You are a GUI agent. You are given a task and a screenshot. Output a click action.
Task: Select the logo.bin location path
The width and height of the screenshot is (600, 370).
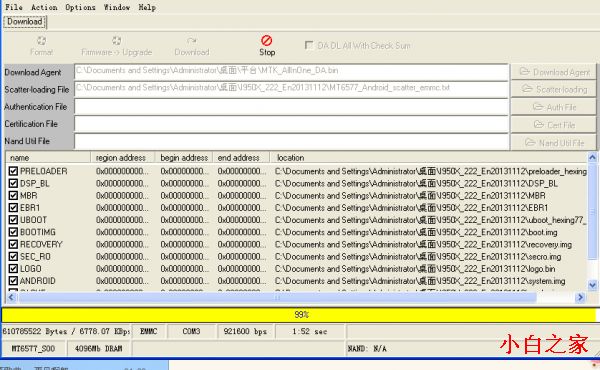tap(415, 269)
